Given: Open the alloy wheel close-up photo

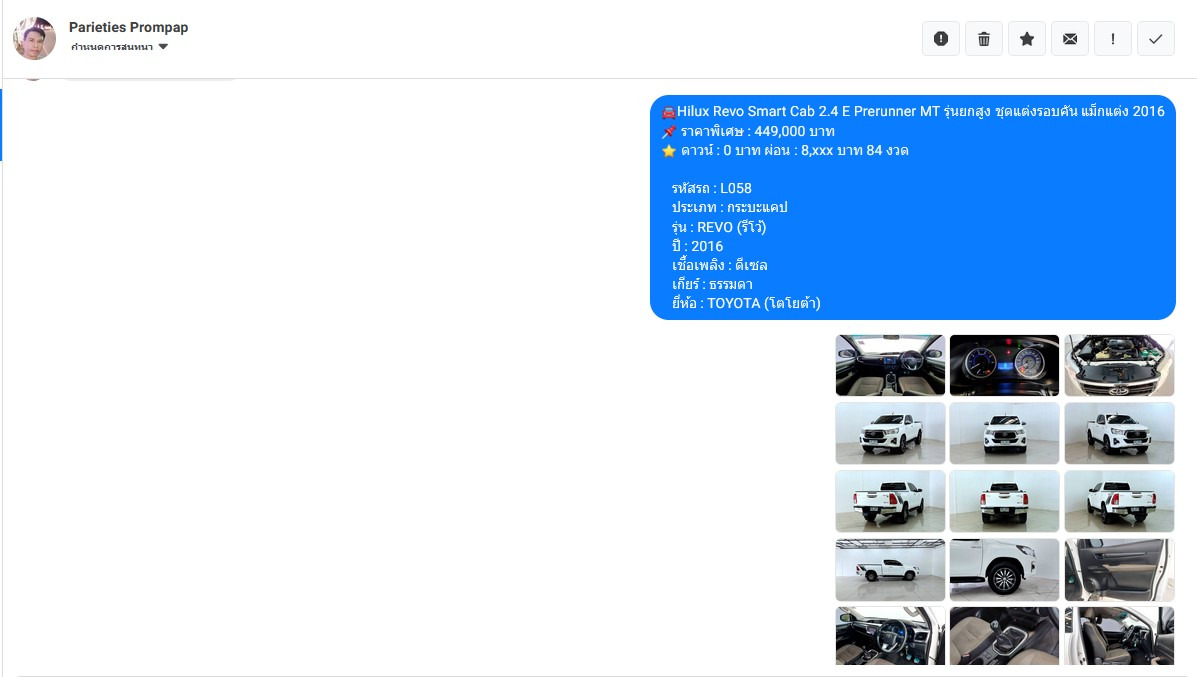Looking at the screenshot, I should click(1004, 570).
